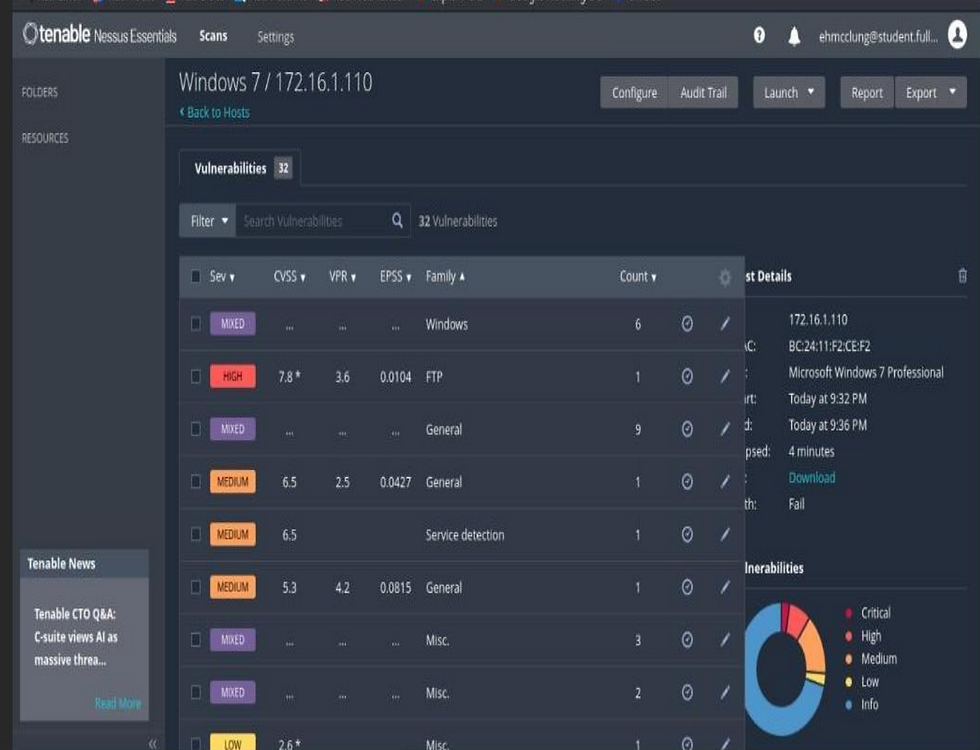The height and width of the screenshot is (750, 980).
Task: Click the edit pencil in Windows row
Action: [725, 324]
